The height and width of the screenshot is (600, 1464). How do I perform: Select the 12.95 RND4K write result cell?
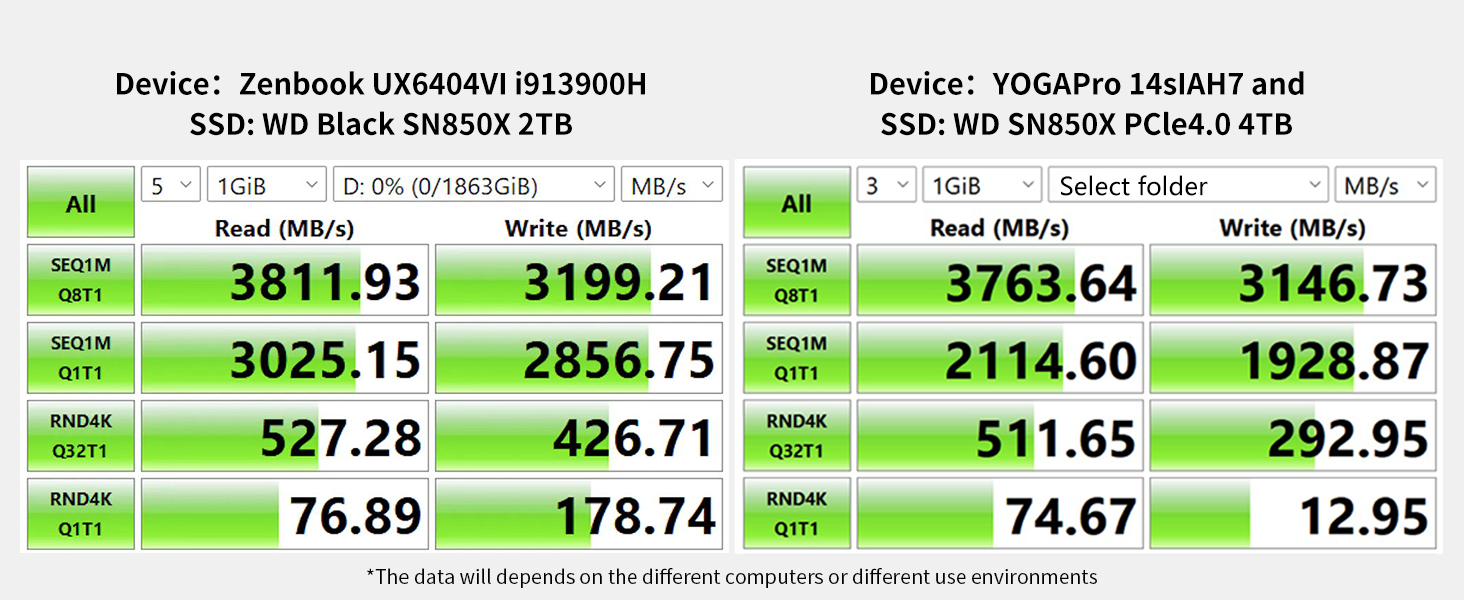(1292, 513)
